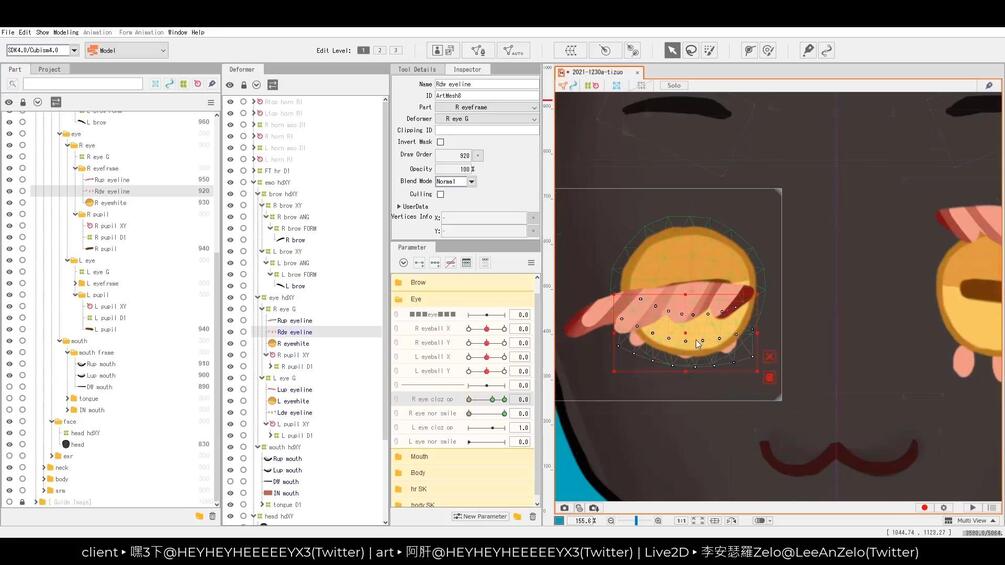
Task: Click the trash icon at Part panel bottom
Action: 213,516
